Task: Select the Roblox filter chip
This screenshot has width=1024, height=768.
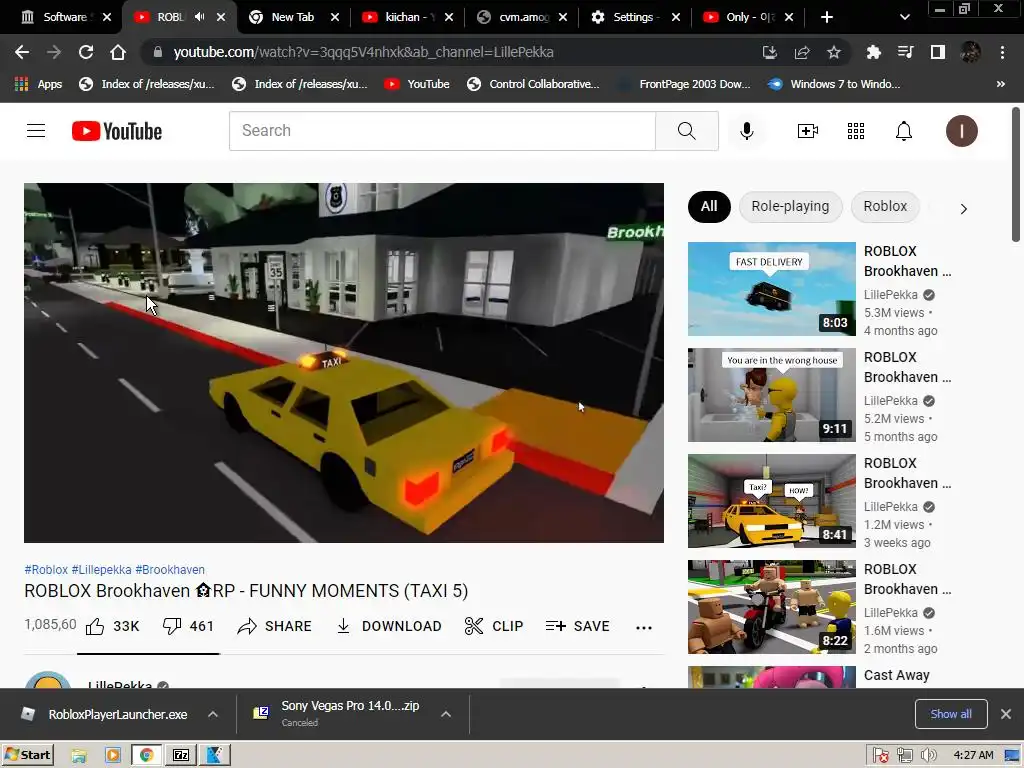Action: coord(885,206)
